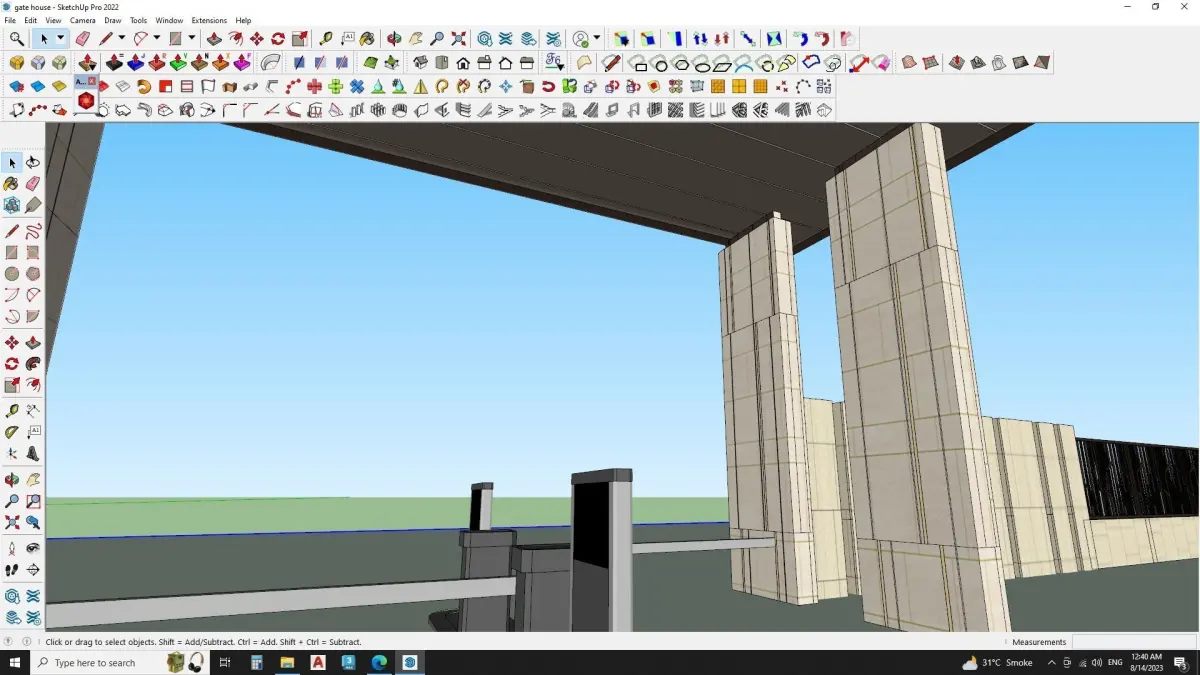
Task: Select the Scale tool in top toolbar
Action: click(x=299, y=39)
